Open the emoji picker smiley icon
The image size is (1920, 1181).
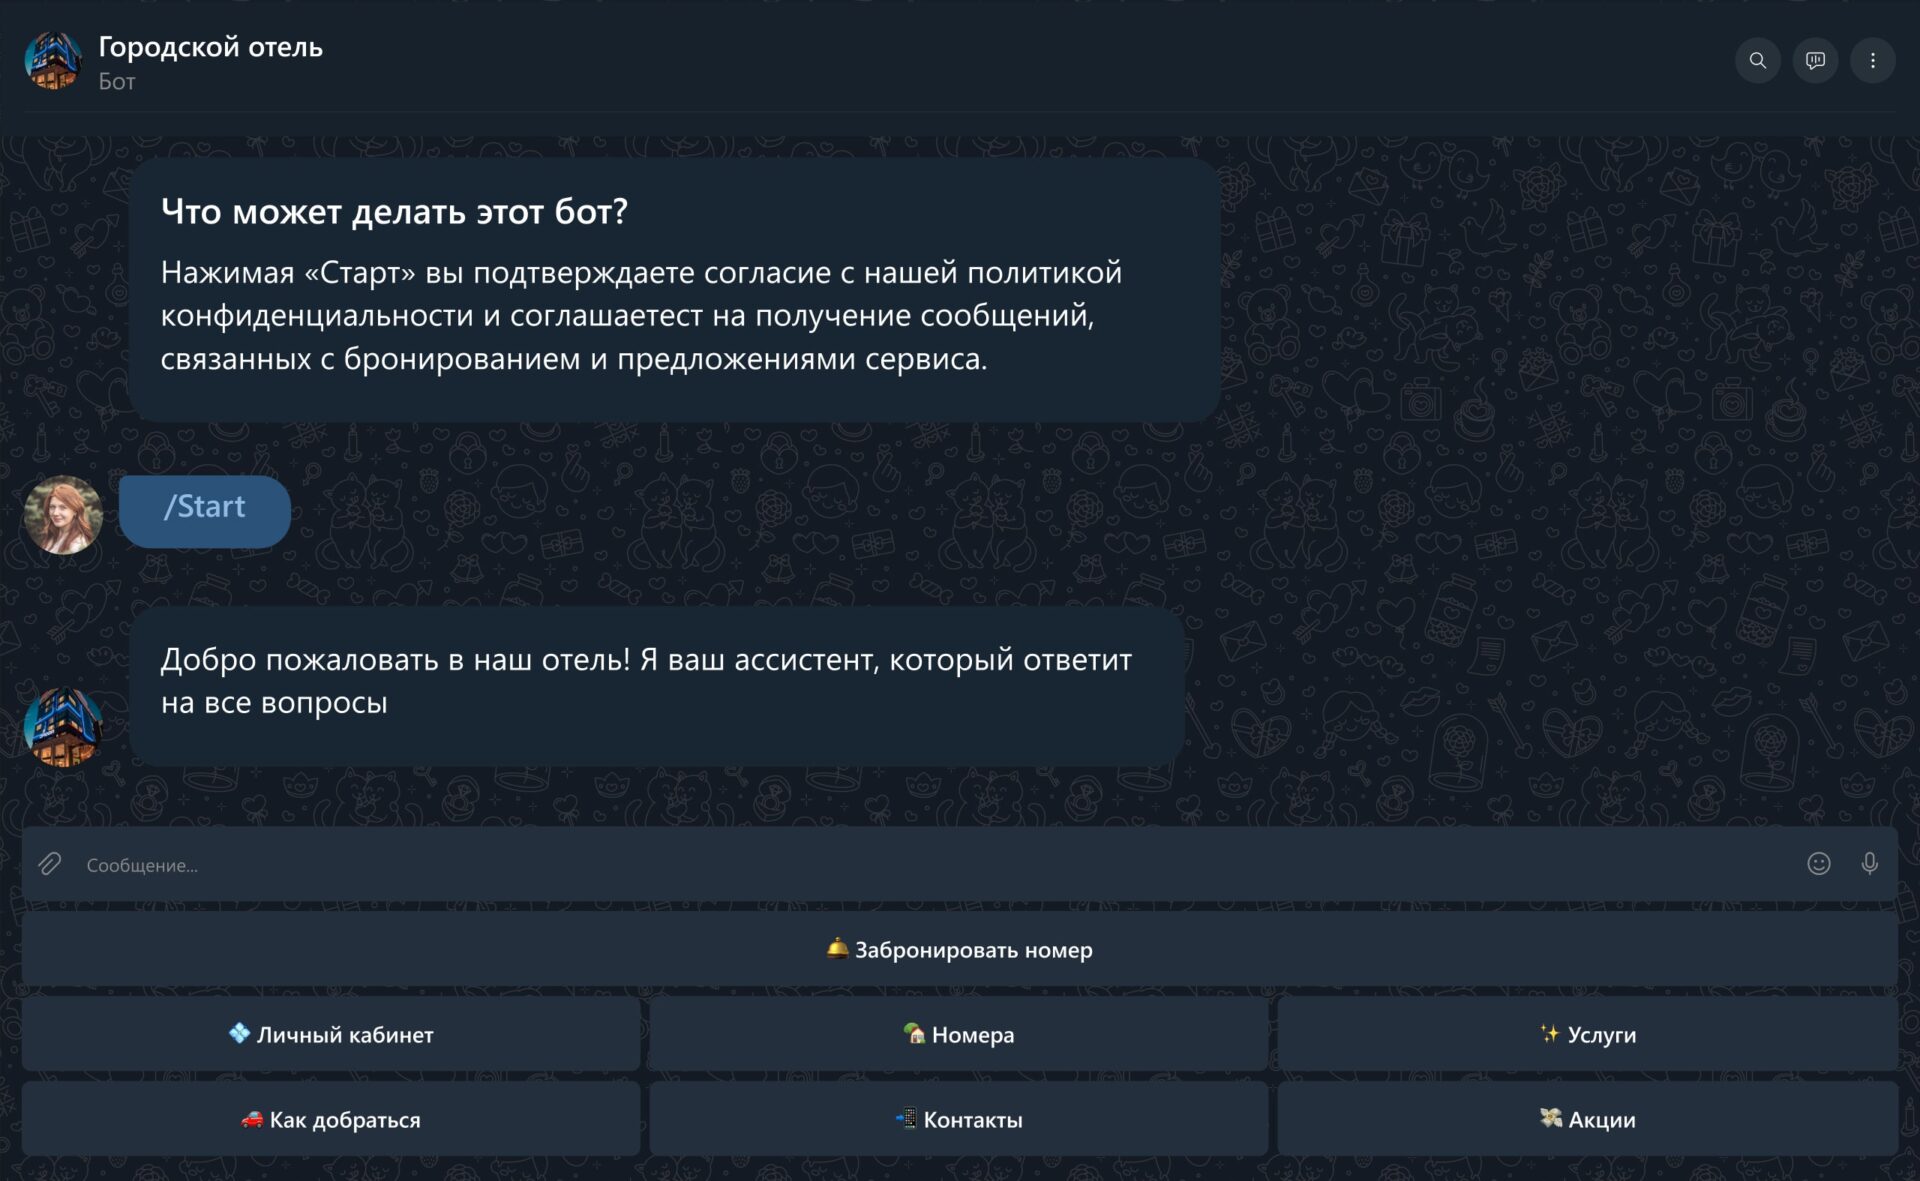click(1818, 864)
